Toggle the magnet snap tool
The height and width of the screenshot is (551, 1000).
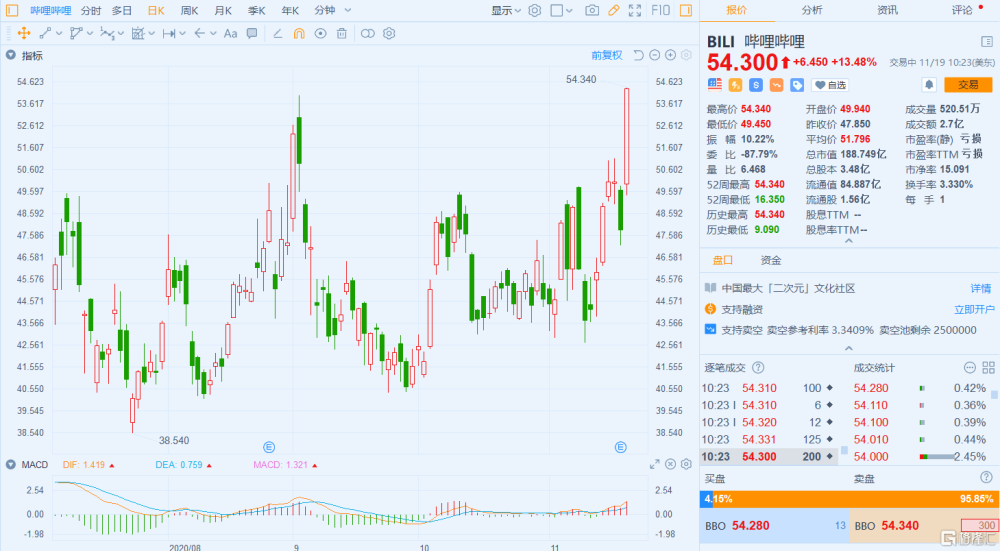[x=299, y=33]
